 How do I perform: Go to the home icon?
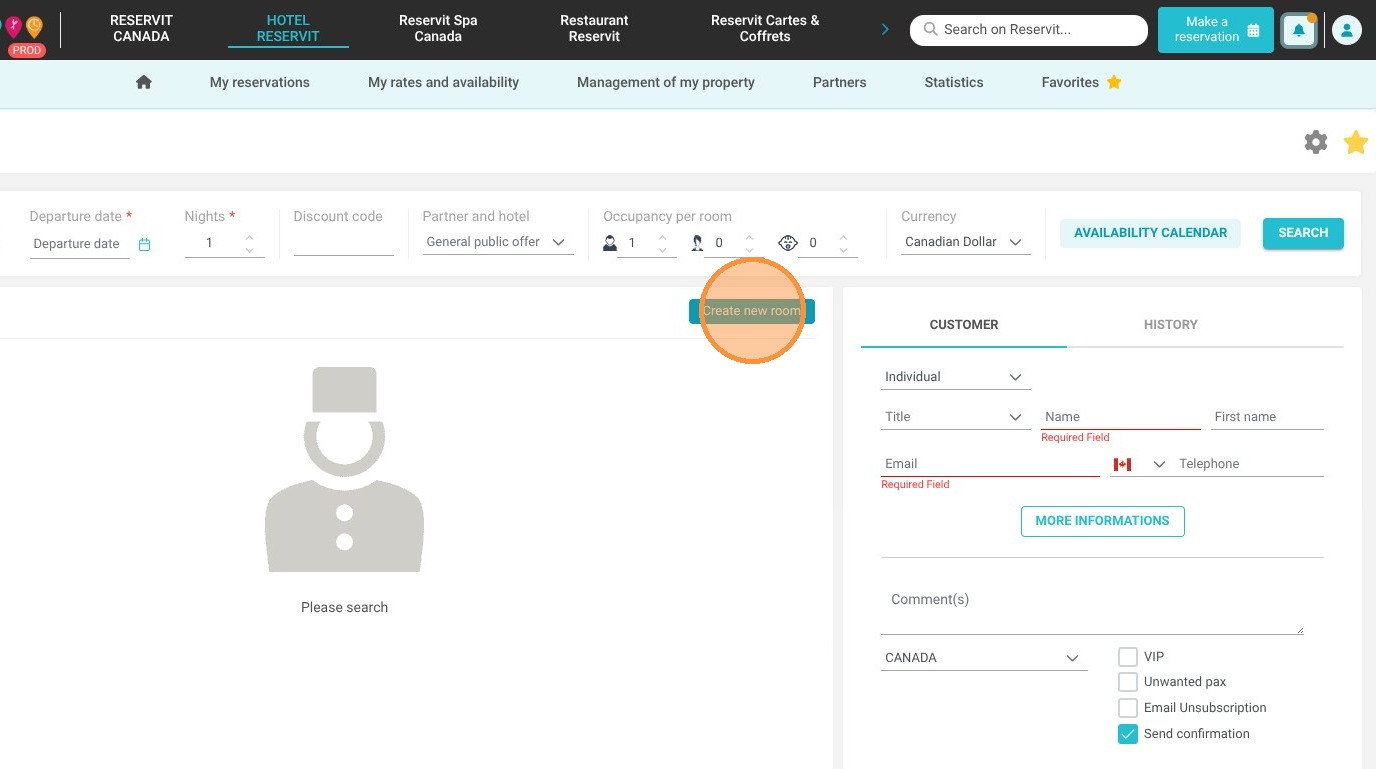click(144, 82)
